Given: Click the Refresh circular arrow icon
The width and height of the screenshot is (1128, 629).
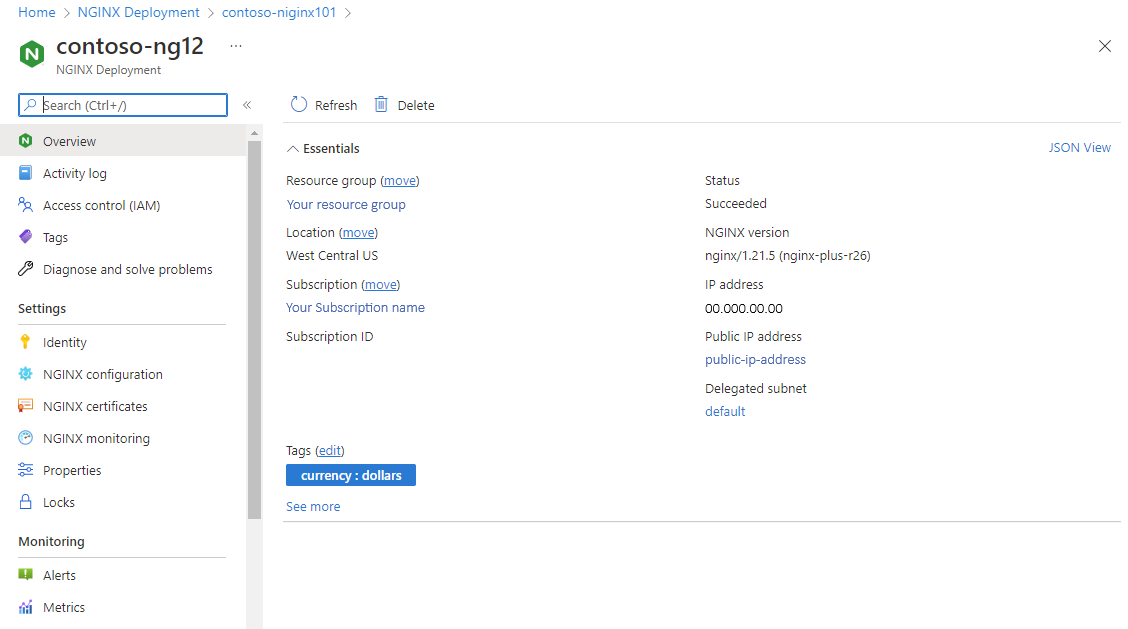Looking at the screenshot, I should coord(299,105).
